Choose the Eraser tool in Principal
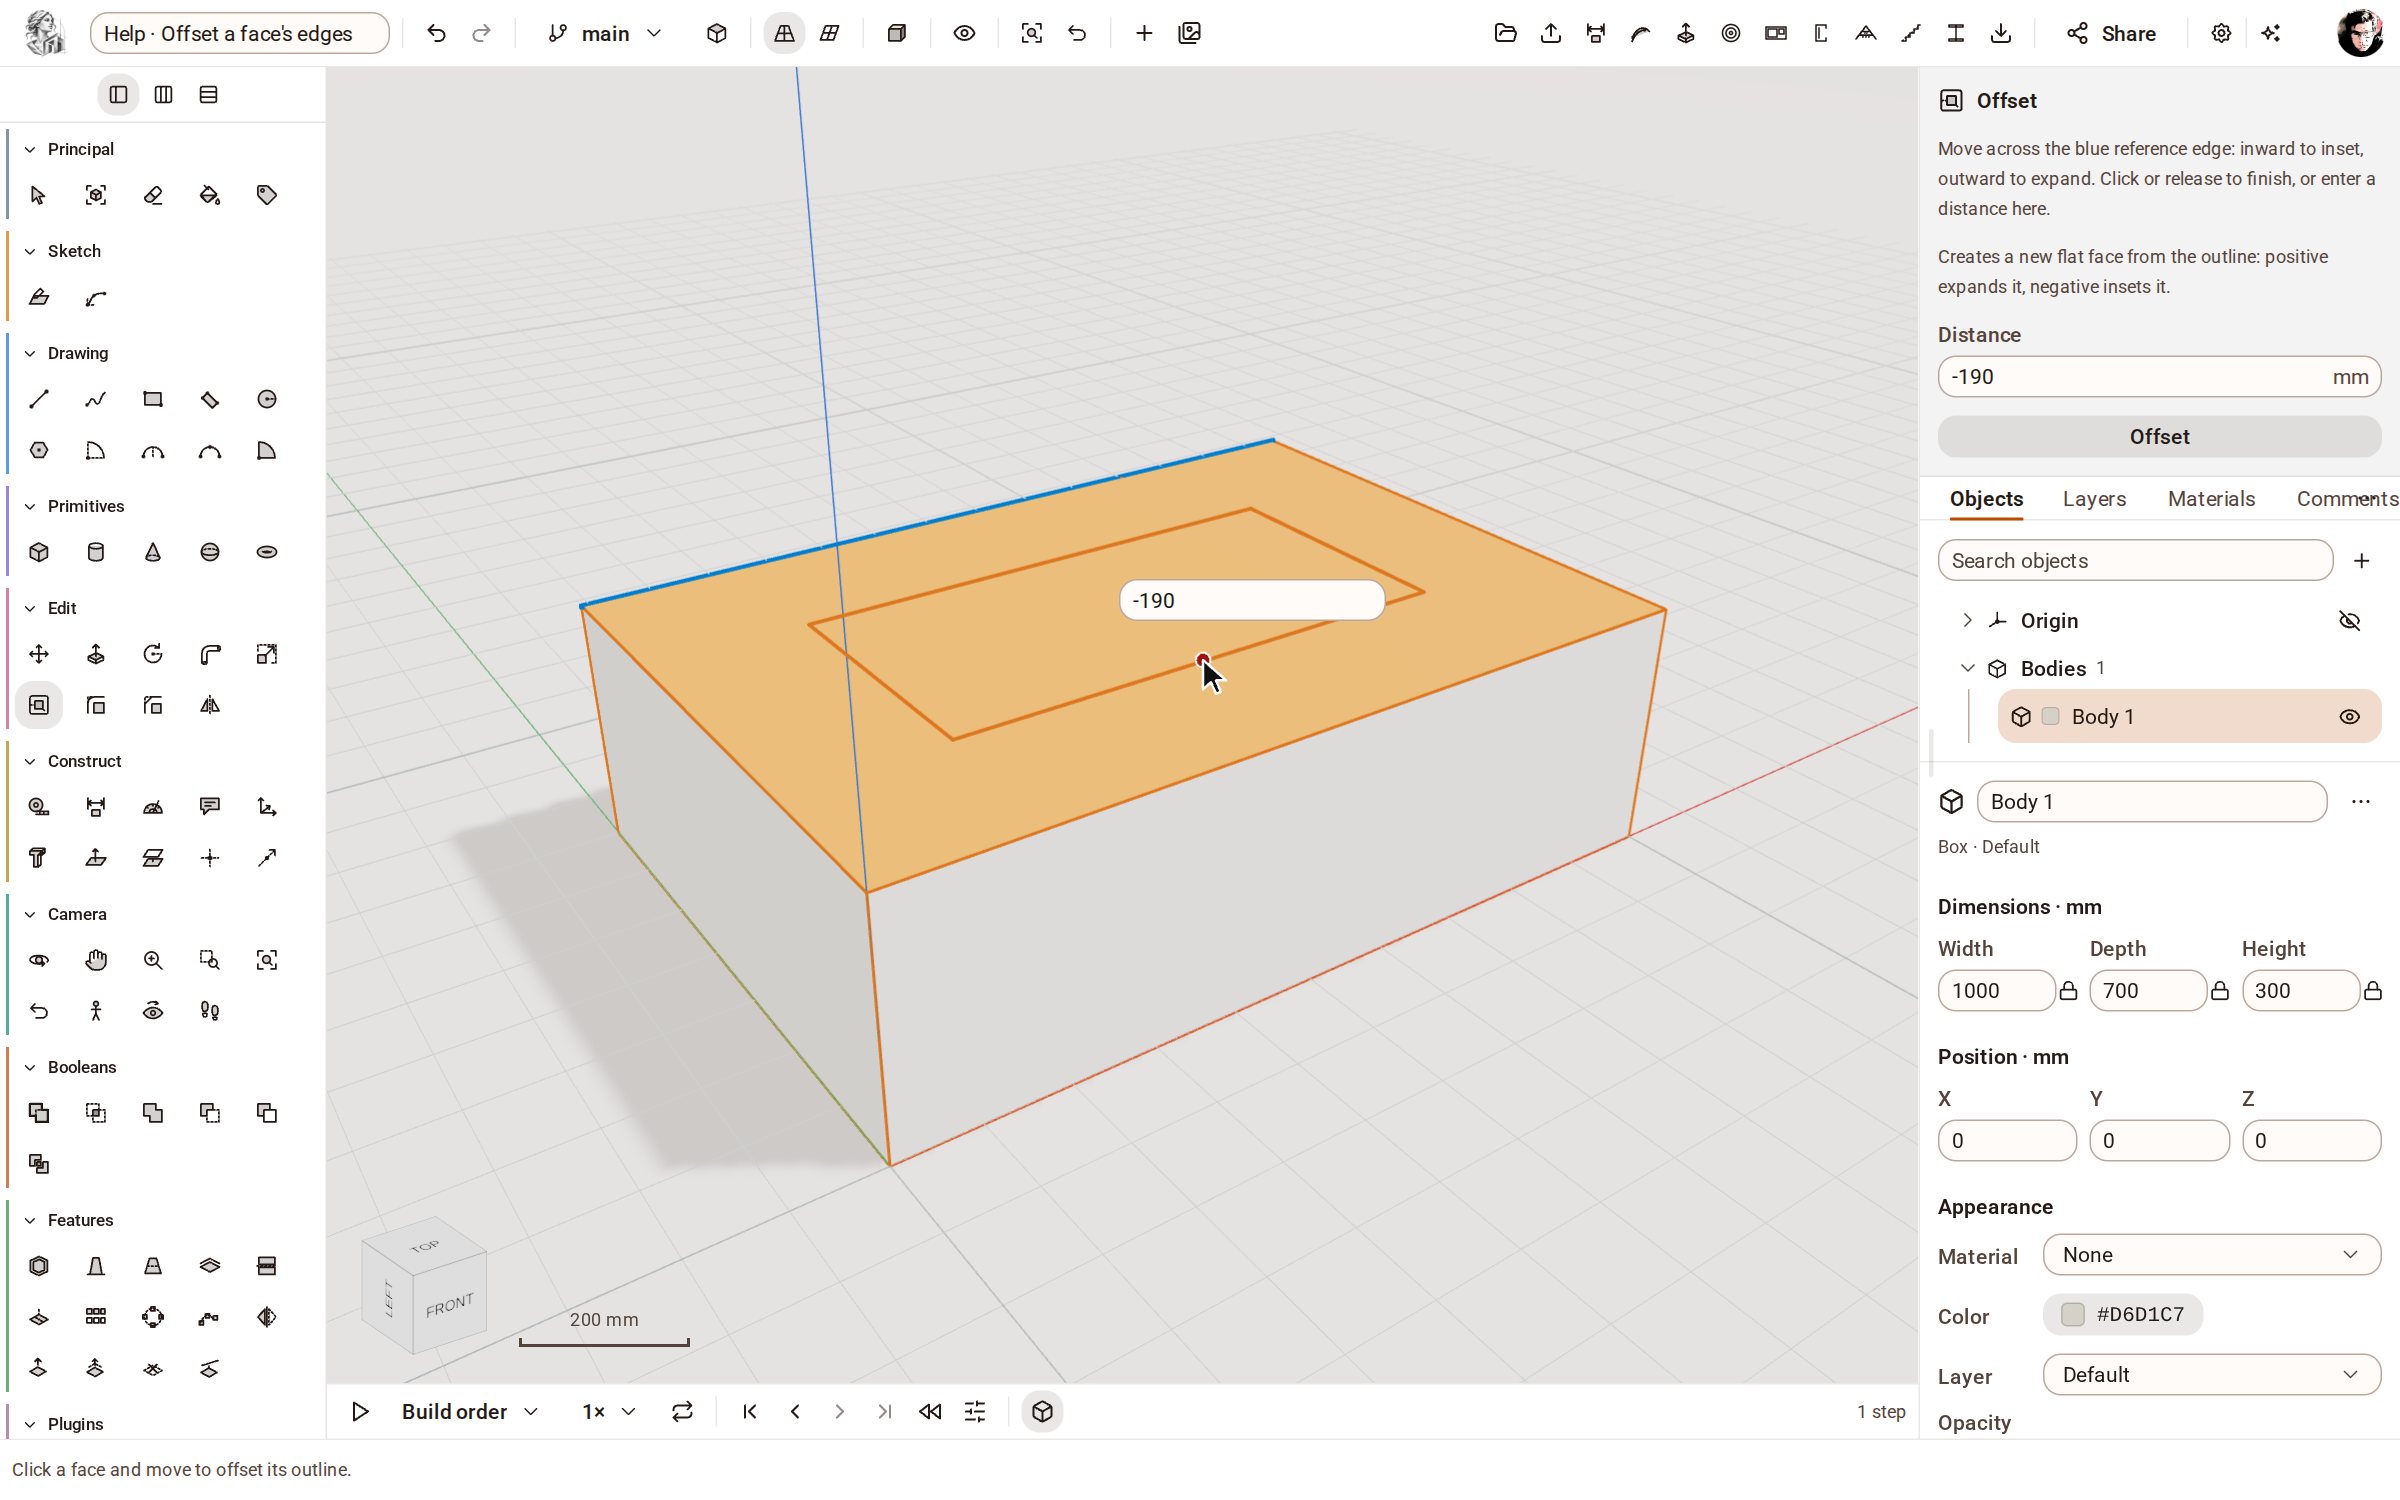 (153, 195)
